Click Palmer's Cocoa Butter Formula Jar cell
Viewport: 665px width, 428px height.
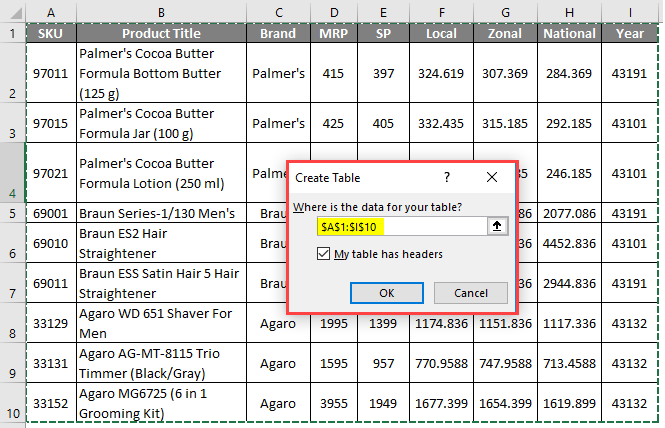(x=161, y=123)
